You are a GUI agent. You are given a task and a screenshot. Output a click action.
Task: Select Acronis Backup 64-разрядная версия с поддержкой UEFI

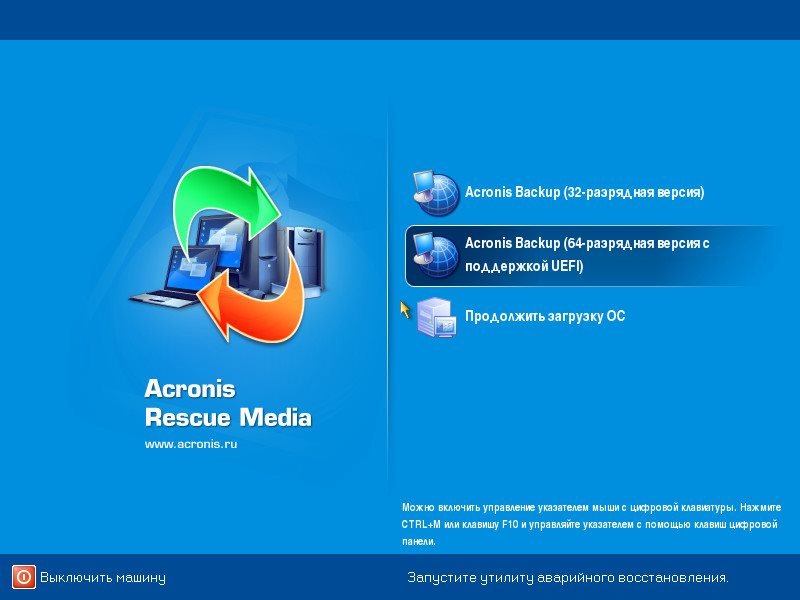(x=592, y=256)
